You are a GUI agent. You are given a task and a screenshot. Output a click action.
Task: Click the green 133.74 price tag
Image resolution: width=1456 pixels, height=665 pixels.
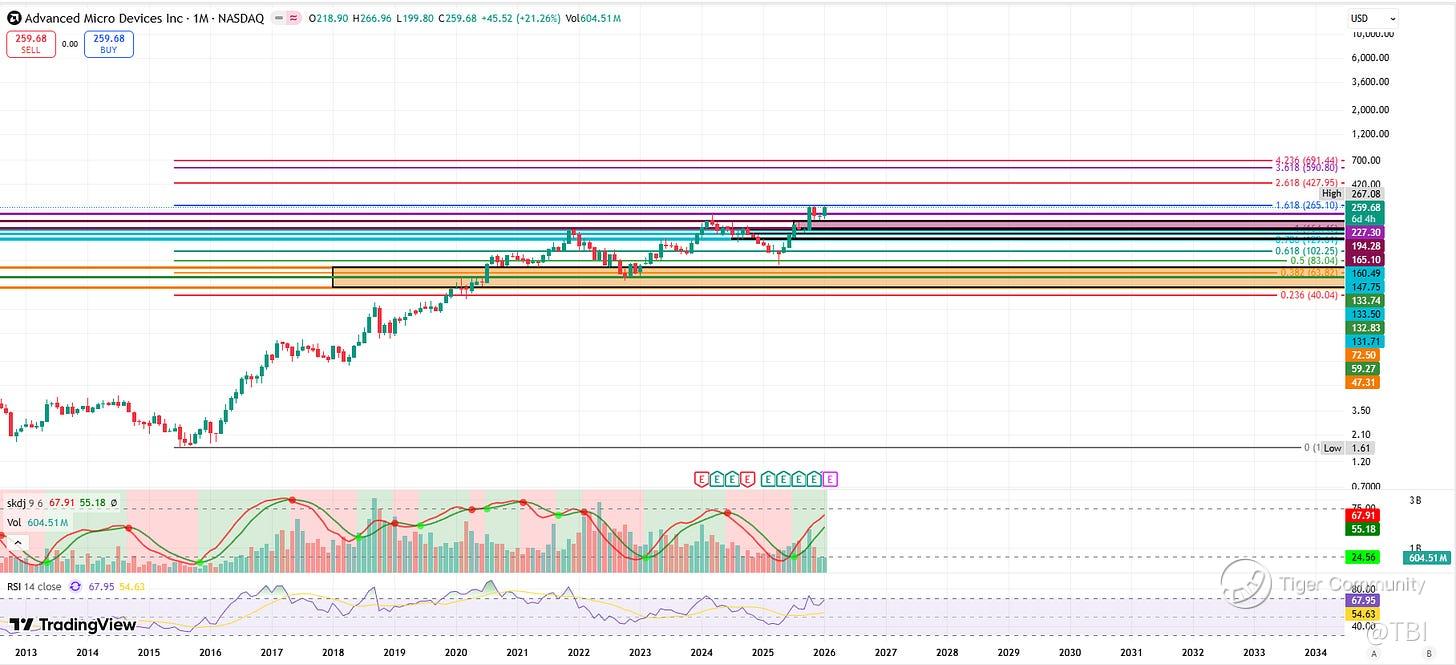pyautogui.click(x=1366, y=300)
